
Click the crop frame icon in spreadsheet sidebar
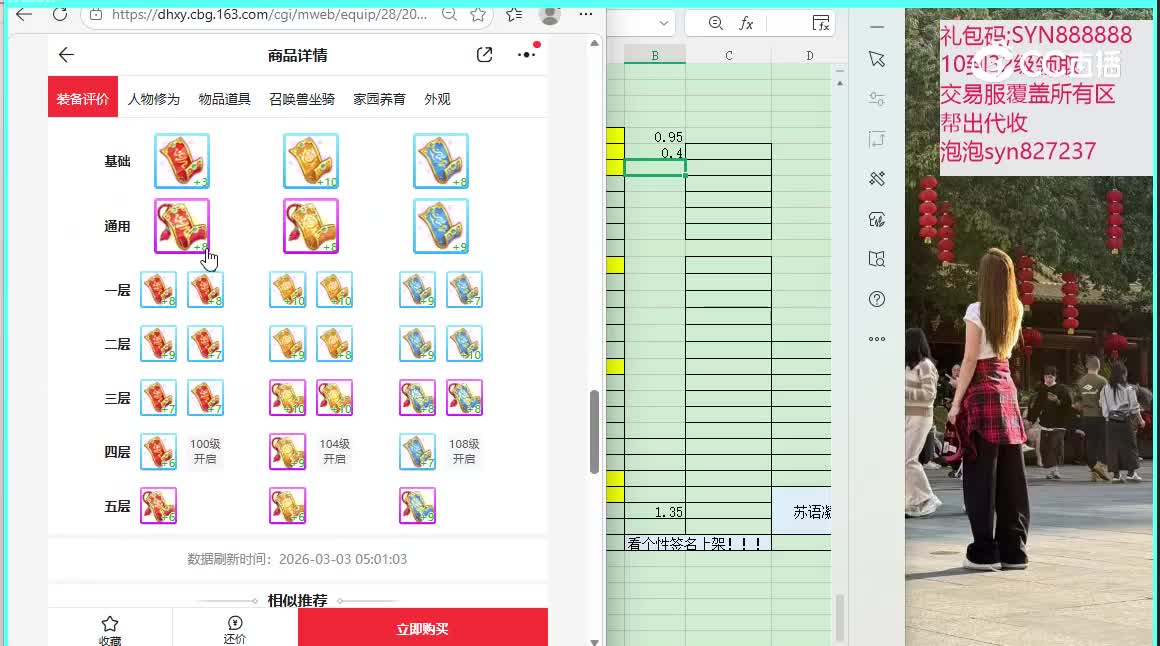pyautogui.click(x=877, y=139)
